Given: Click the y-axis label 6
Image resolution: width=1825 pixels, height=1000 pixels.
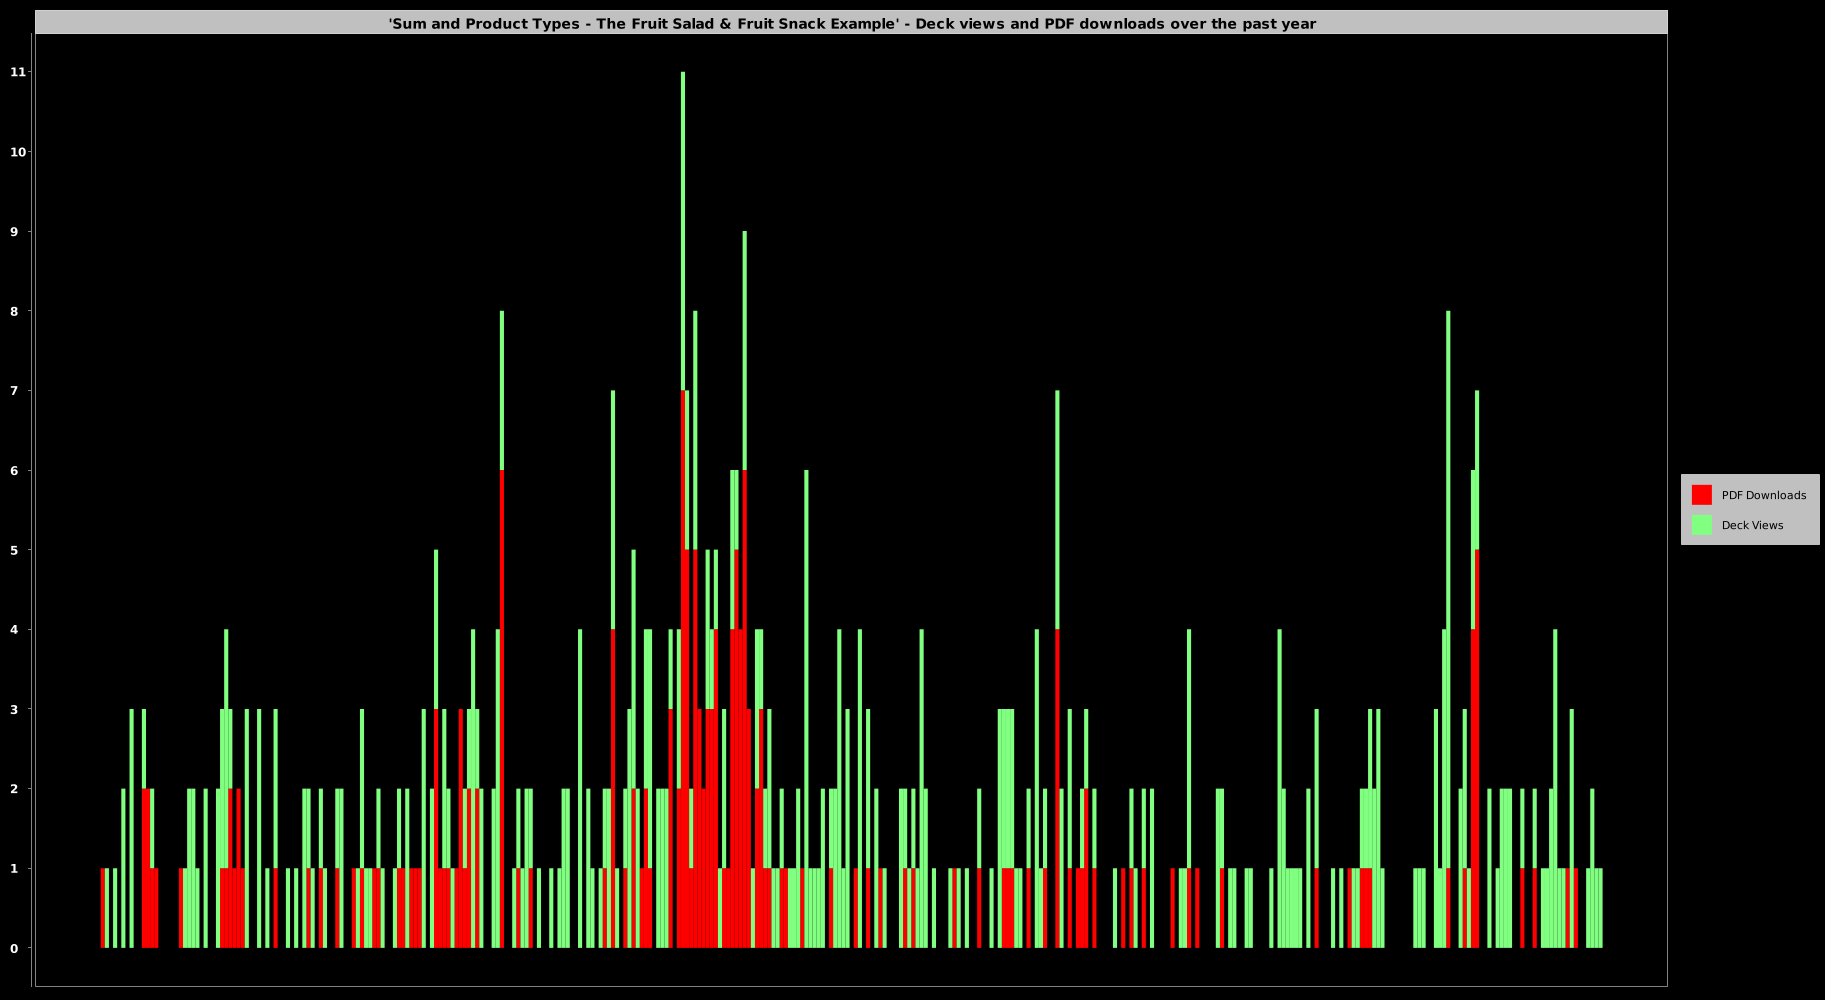Looking at the screenshot, I should (x=14, y=470).
